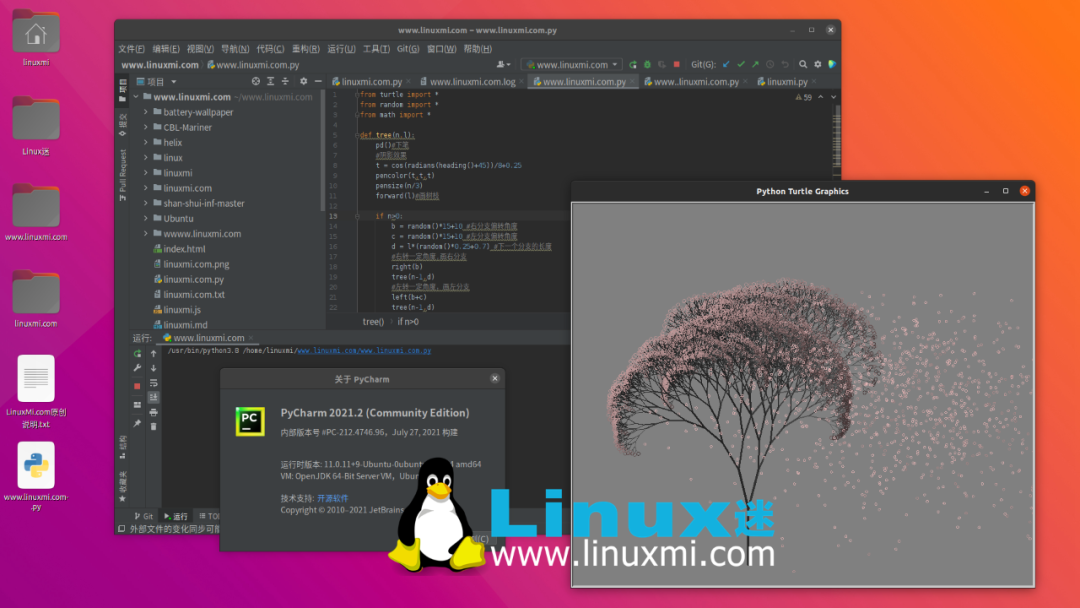Viewport: 1080px width, 608px height.
Task: Toggle scroll-to-end in run console
Action: [x=154, y=397]
